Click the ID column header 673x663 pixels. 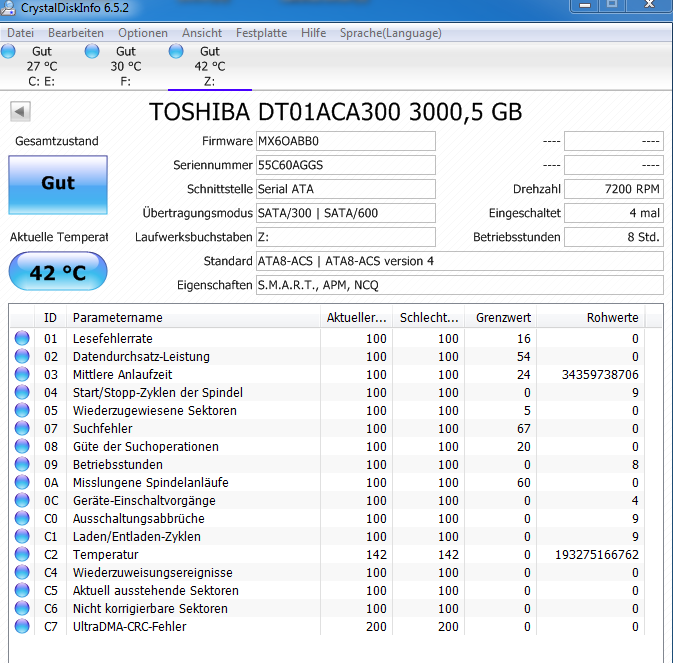[50, 318]
